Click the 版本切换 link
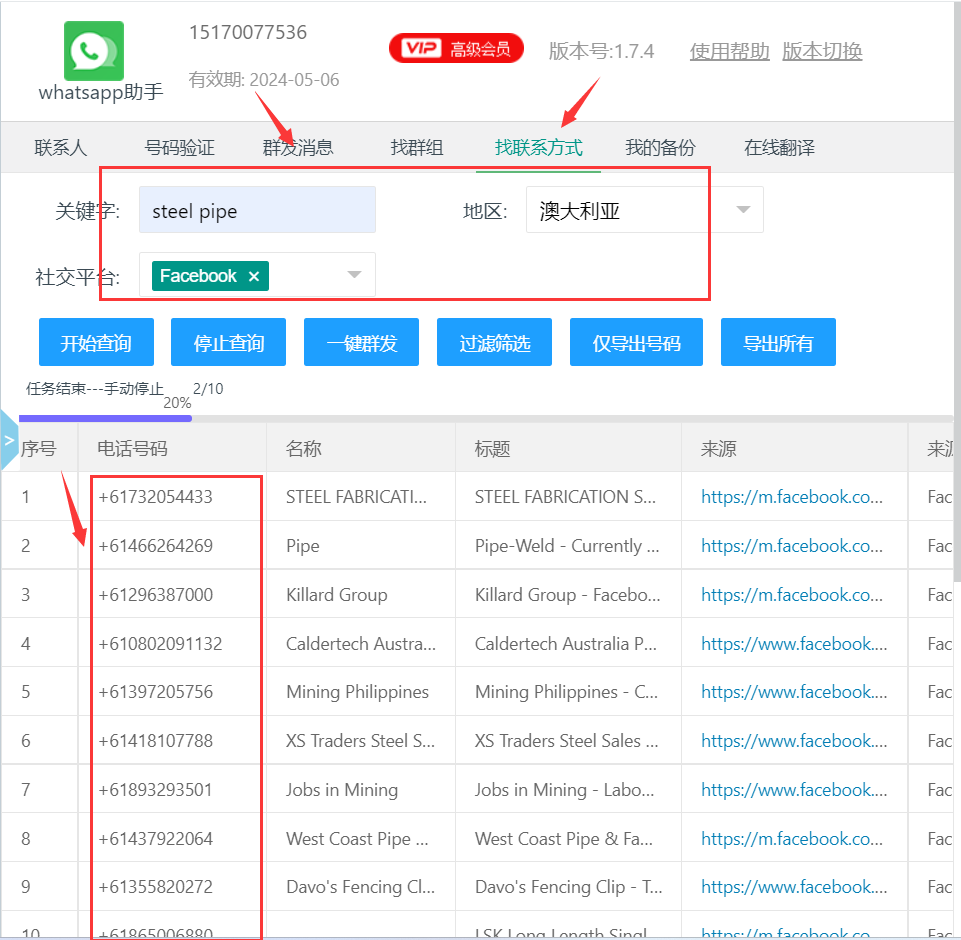The height and width of the screenshot is (940, 961). 822,51
